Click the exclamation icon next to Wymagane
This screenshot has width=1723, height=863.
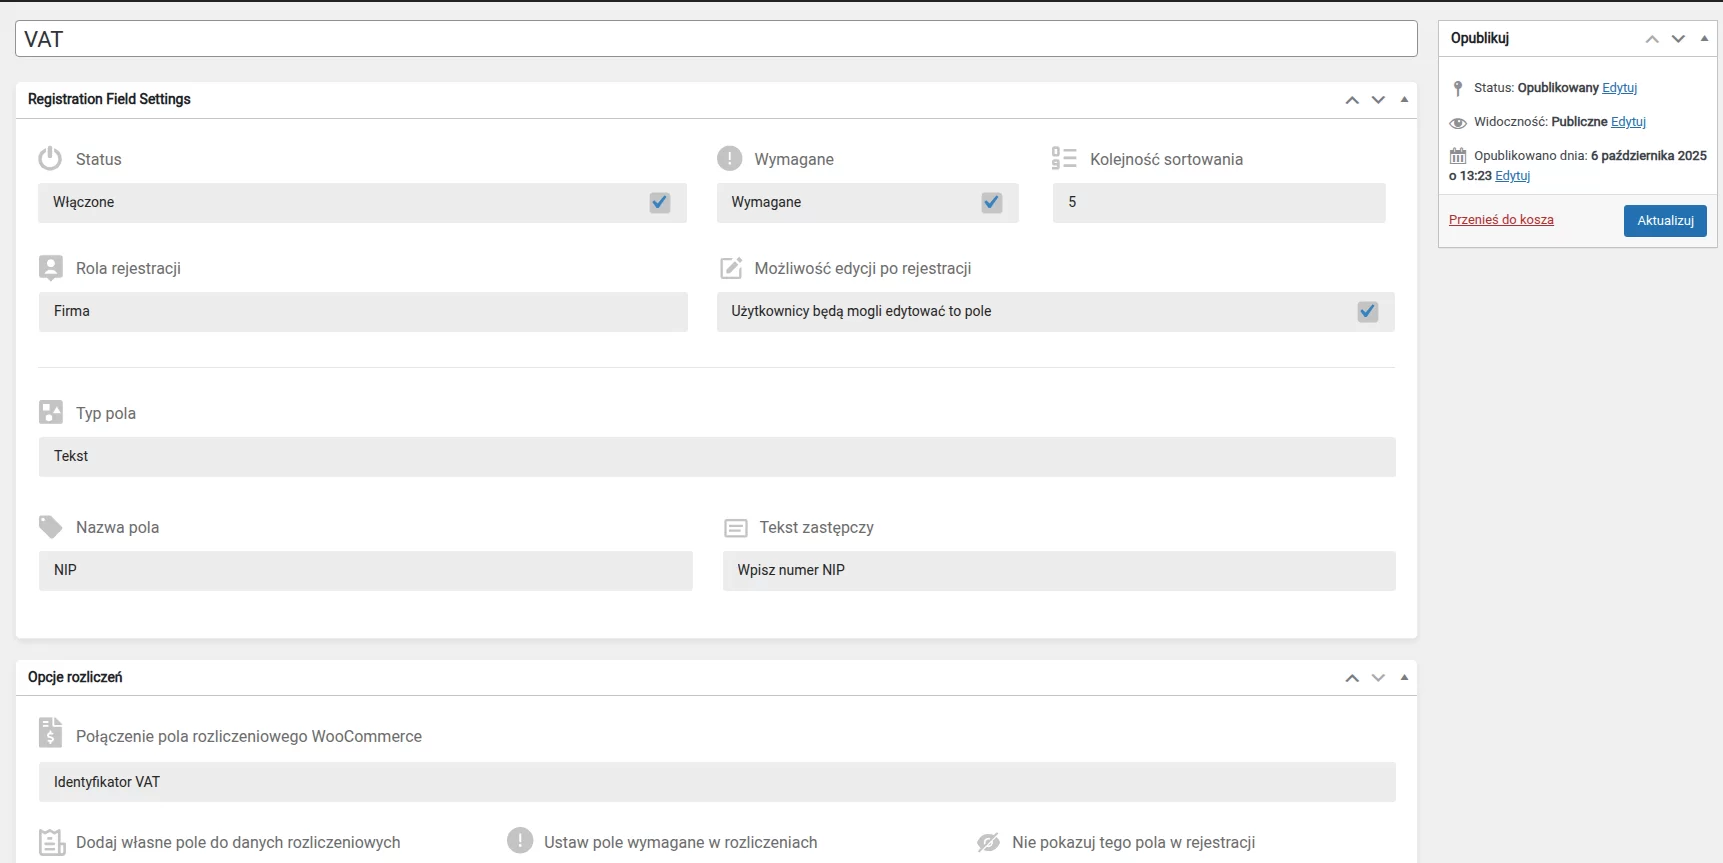tap(730, 159)
